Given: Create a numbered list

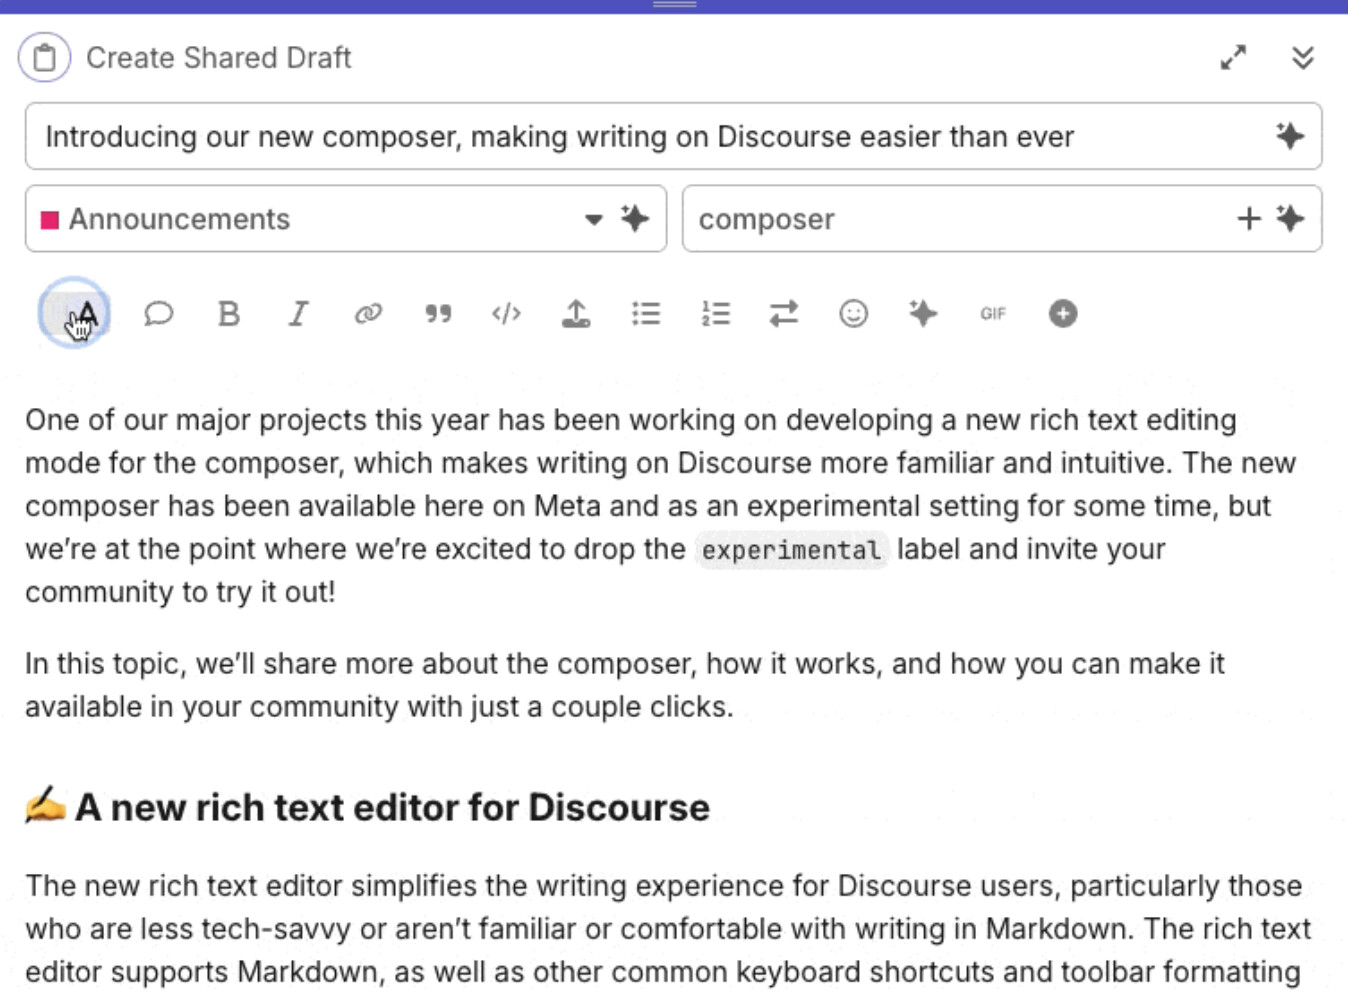Looking at the screenshot, I should [716, 314].
